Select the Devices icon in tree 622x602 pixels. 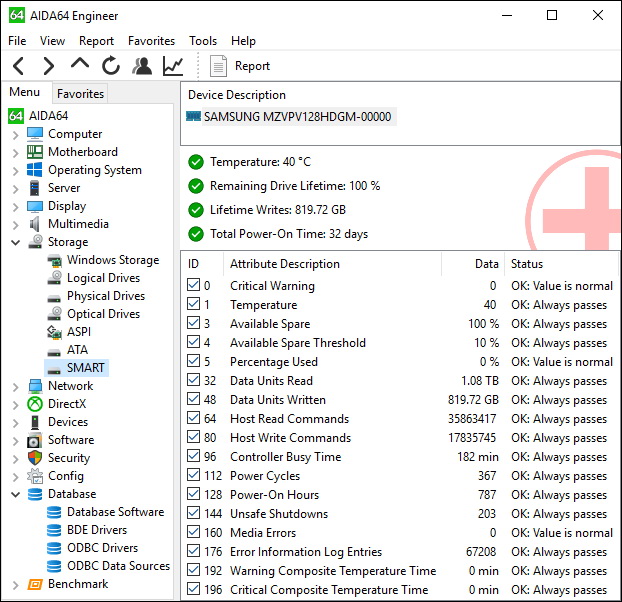pos(35,422)
